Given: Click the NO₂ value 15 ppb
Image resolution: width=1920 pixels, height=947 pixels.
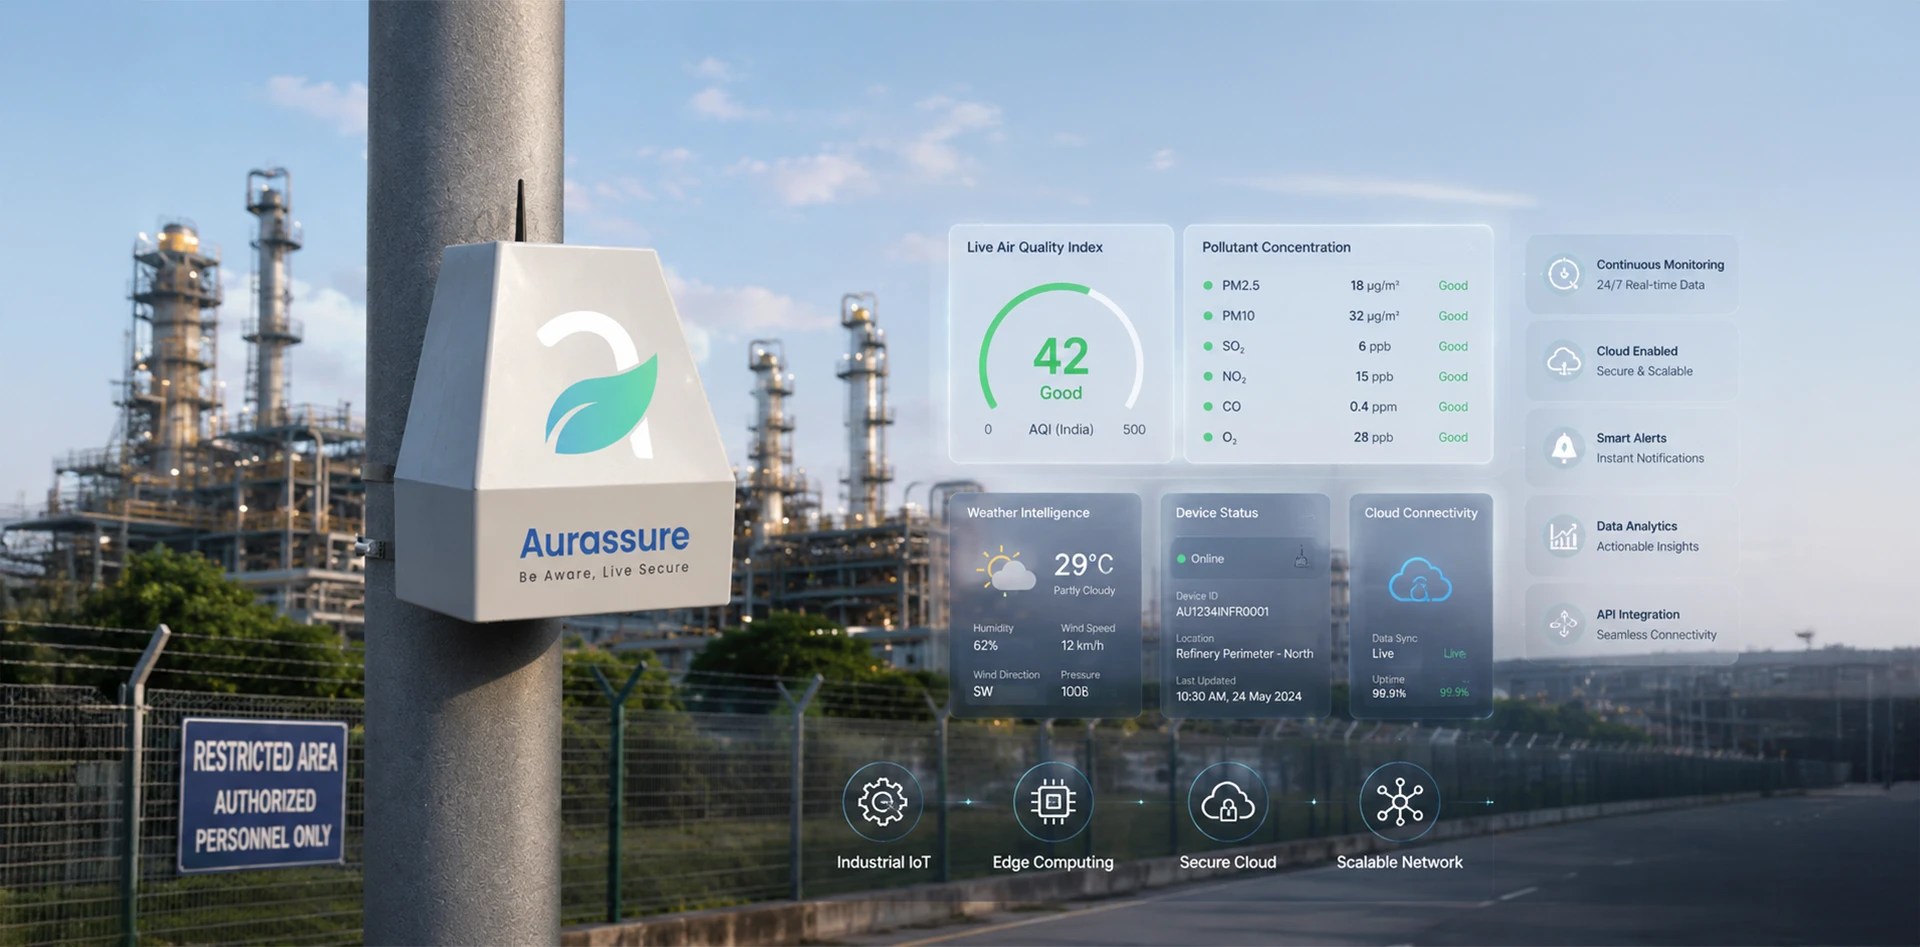Looking at the screenshot, I should 1374,377.
